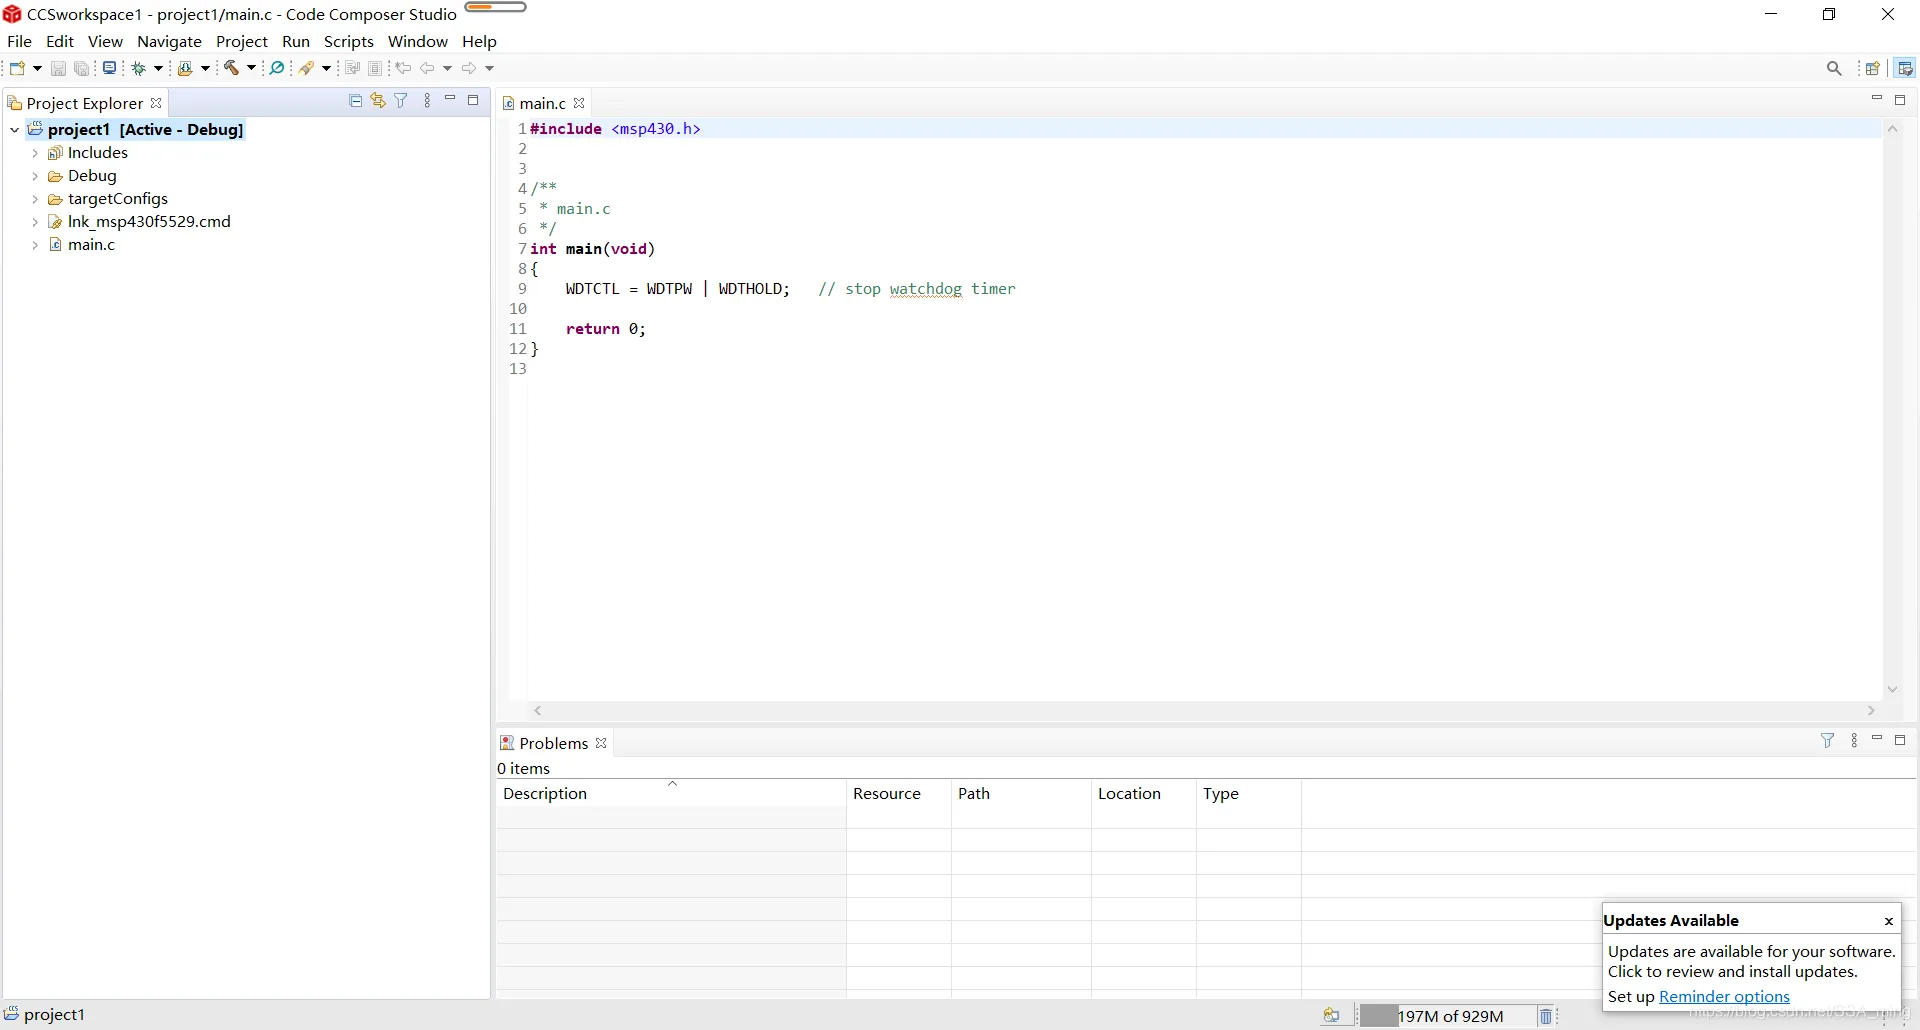Toggle Link with Editor in Project Explorer
The width and height of the screenshot is (1920, 1030).
point(378,101)
